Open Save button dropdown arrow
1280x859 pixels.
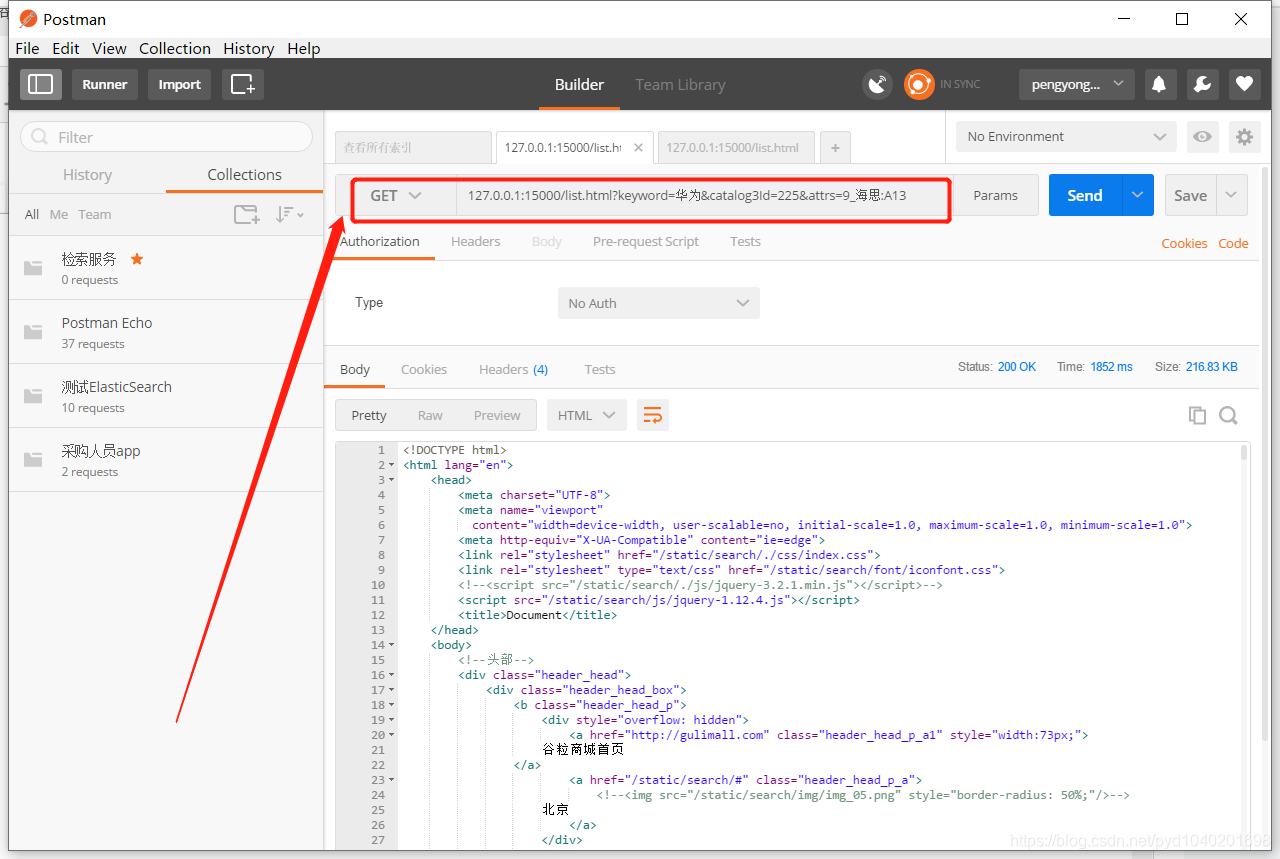(1232, 195)
